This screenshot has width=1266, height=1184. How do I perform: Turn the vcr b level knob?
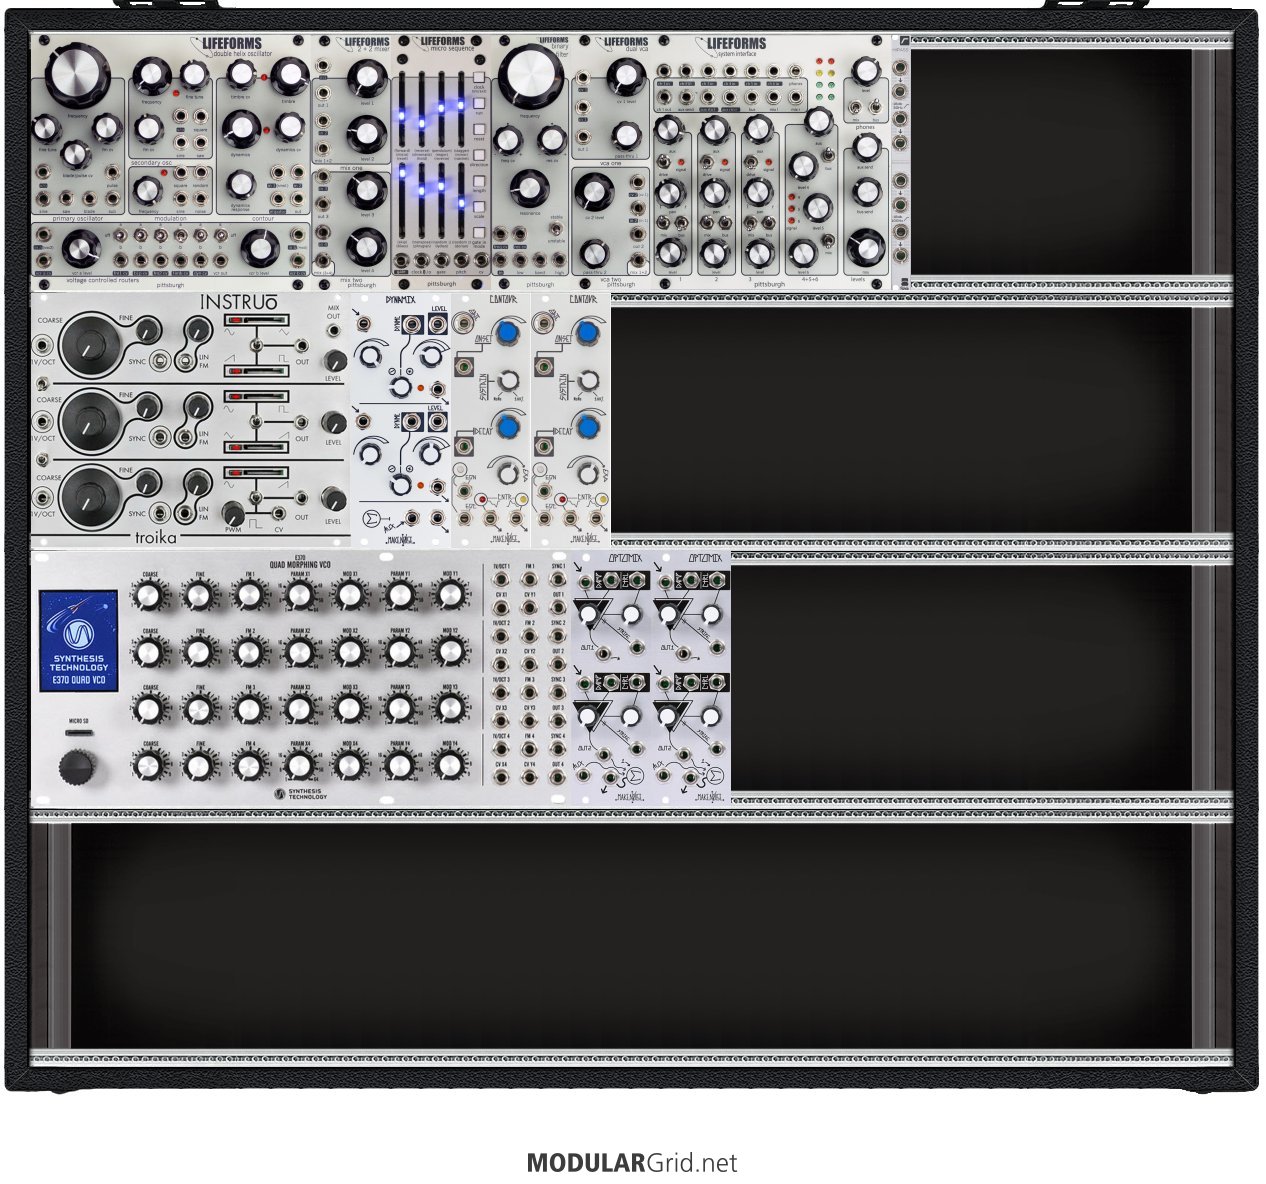(x=260, y=248)
